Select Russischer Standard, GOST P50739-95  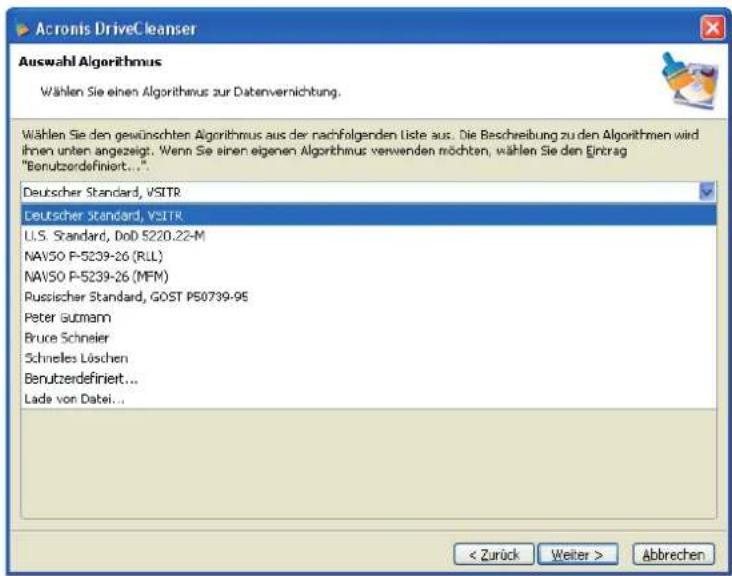(368, 297)
